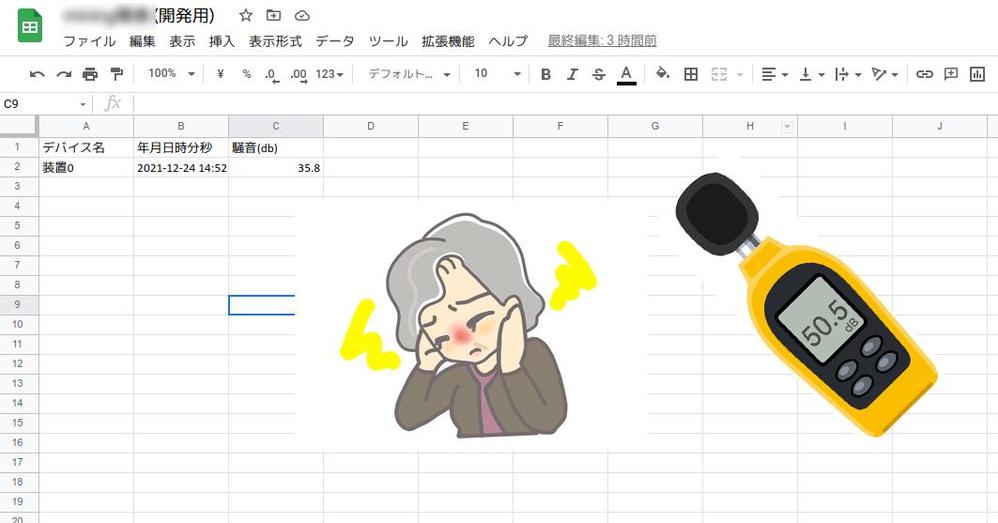Image resolution: width=998 pixels, height=523 pixels.
Task: Open text color picker
Action: click(626, 75)
